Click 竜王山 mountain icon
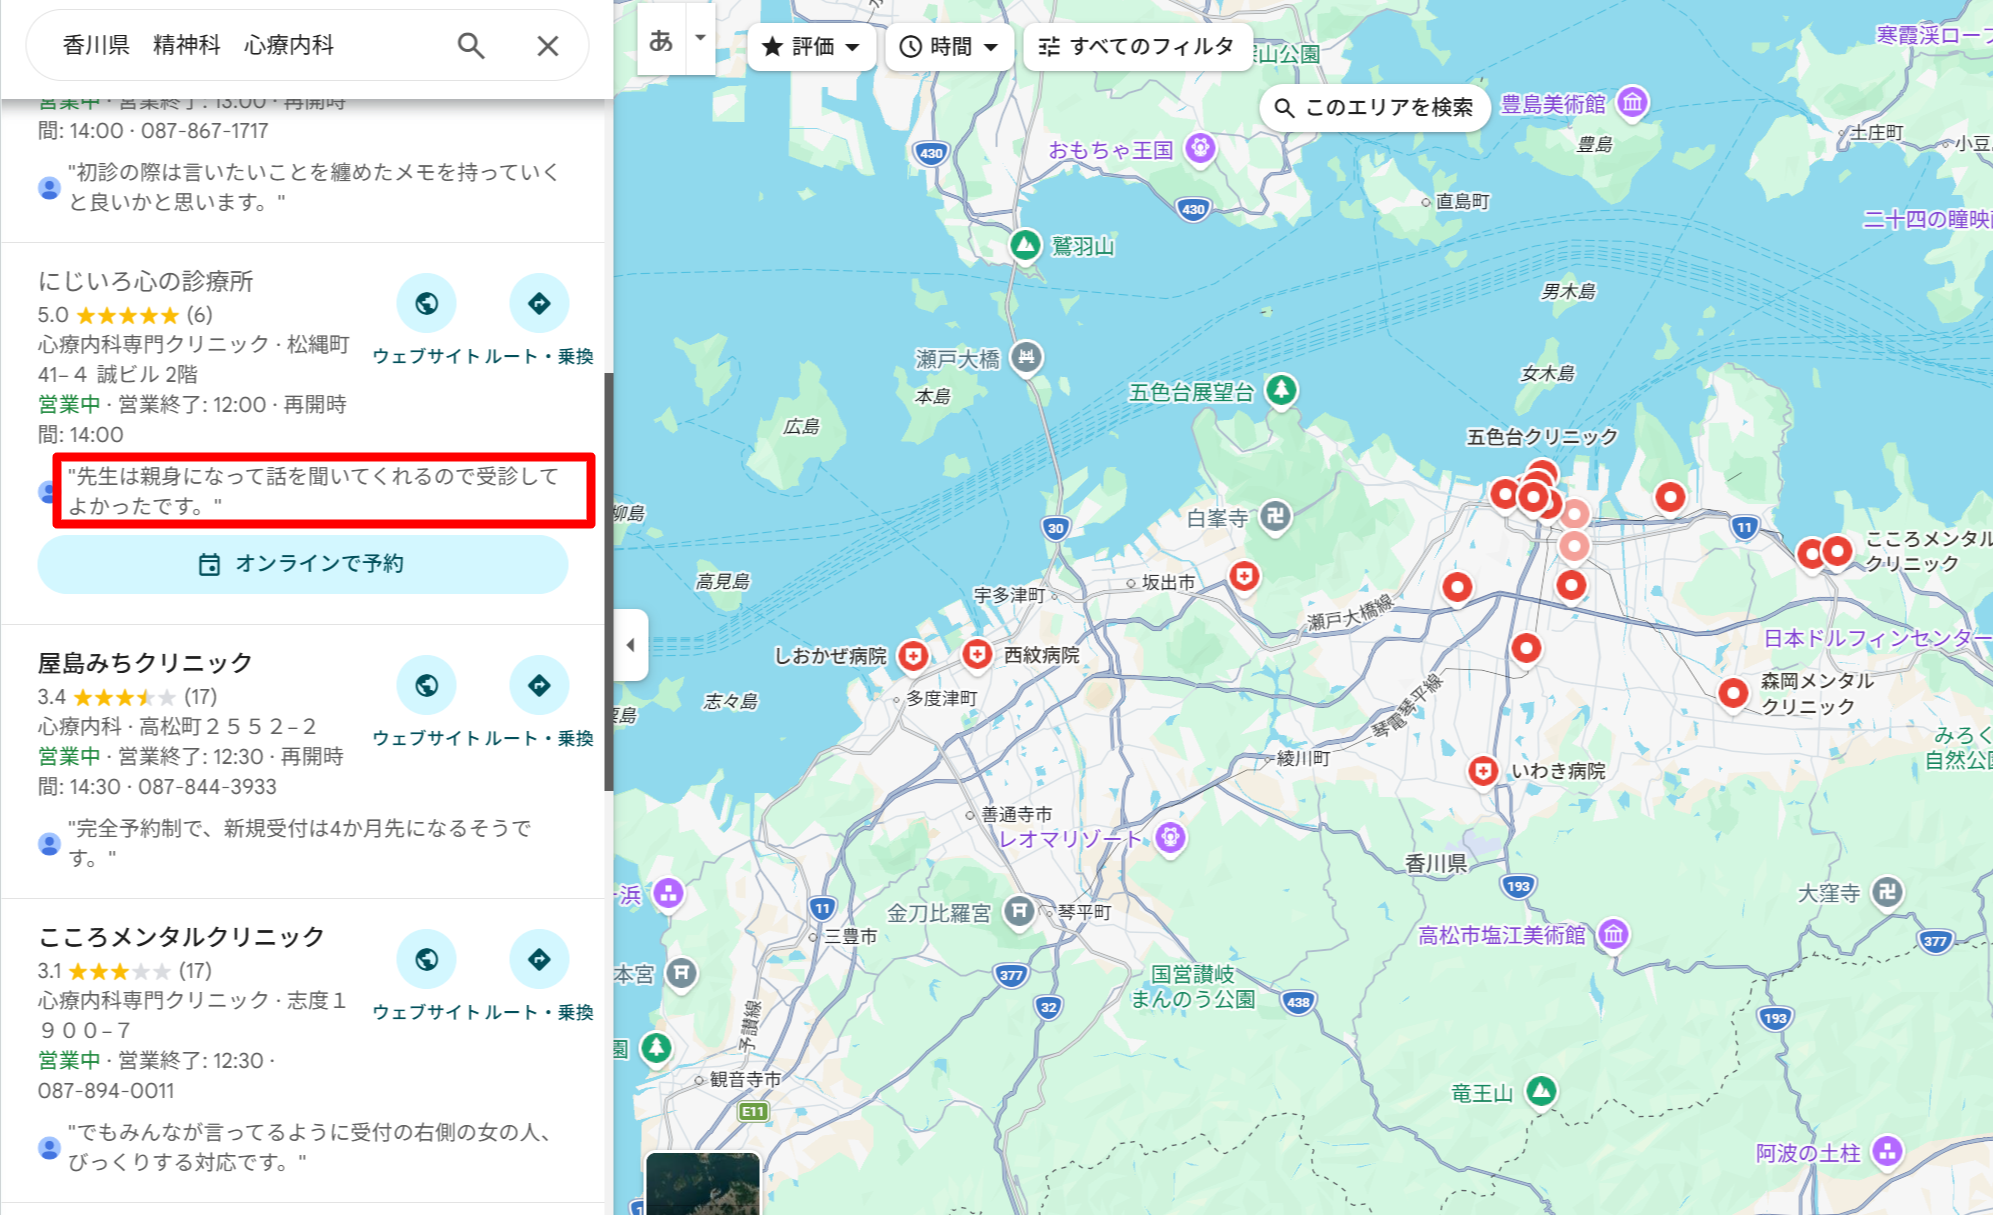This screenshot has width=1993, height=1215. tap(1541, 1091)
